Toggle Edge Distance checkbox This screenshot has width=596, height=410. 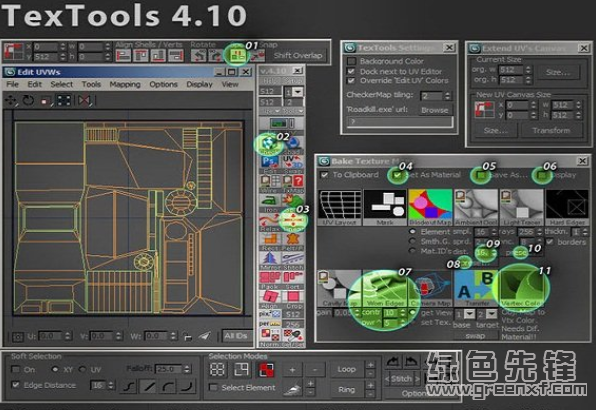(x=16, y=385)
